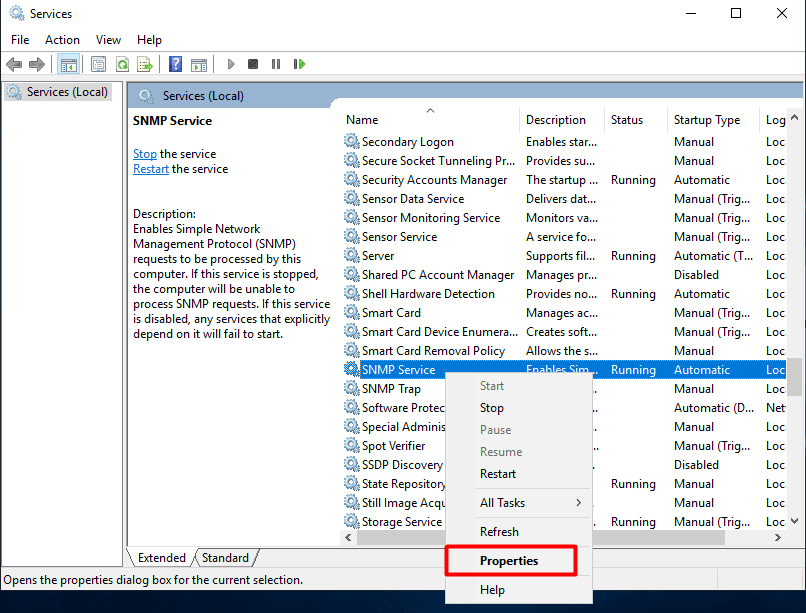Select the Storage Service gear icon
806x613 pixels.
click(x=352, y=521)
